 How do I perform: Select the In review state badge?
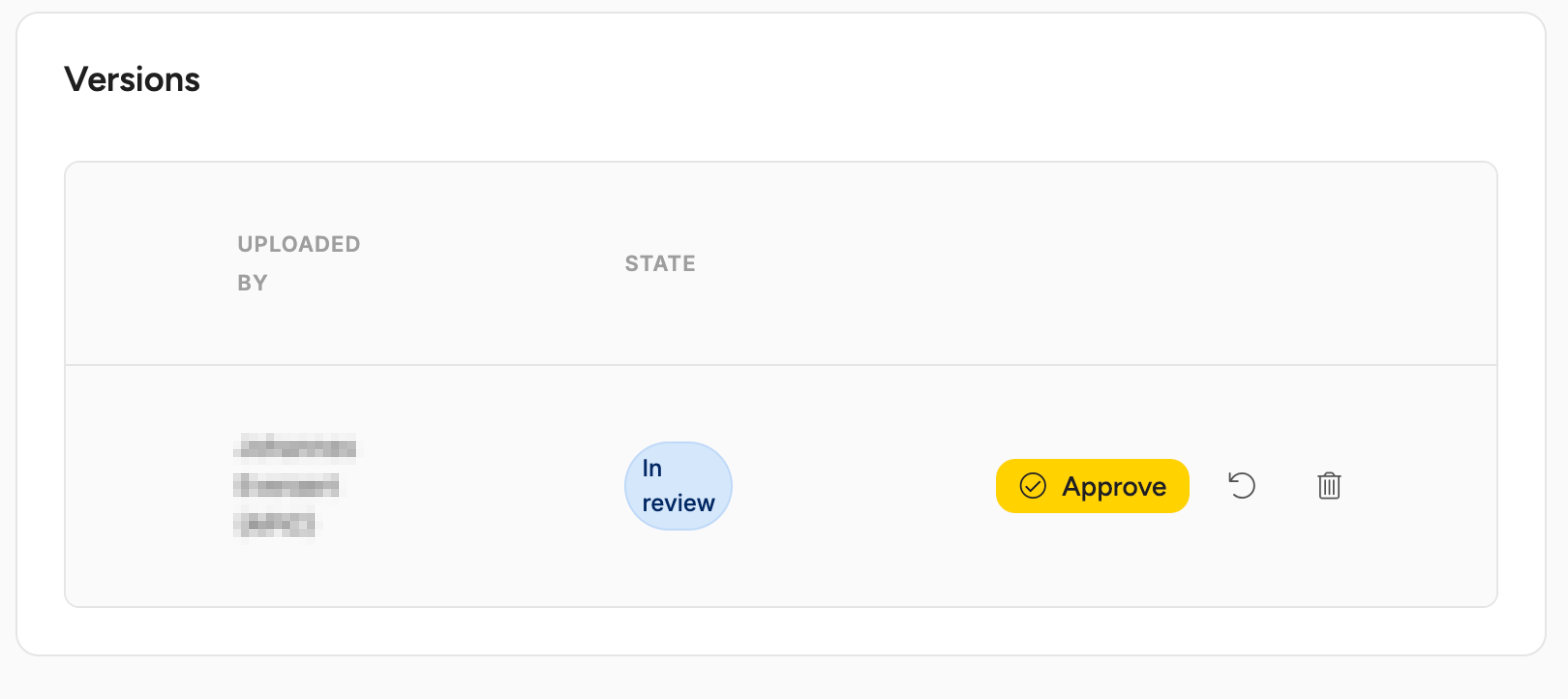[x=679, y=486]
